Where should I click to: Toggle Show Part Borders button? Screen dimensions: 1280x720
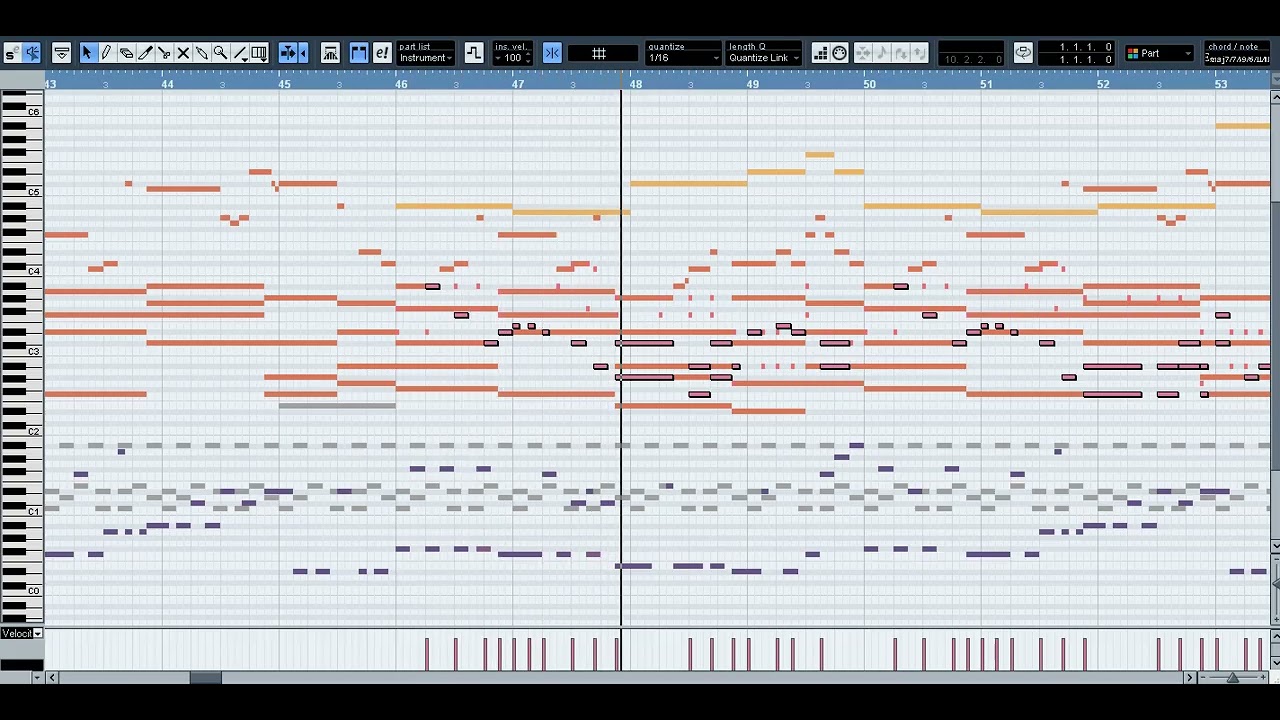tap(359, 53)
